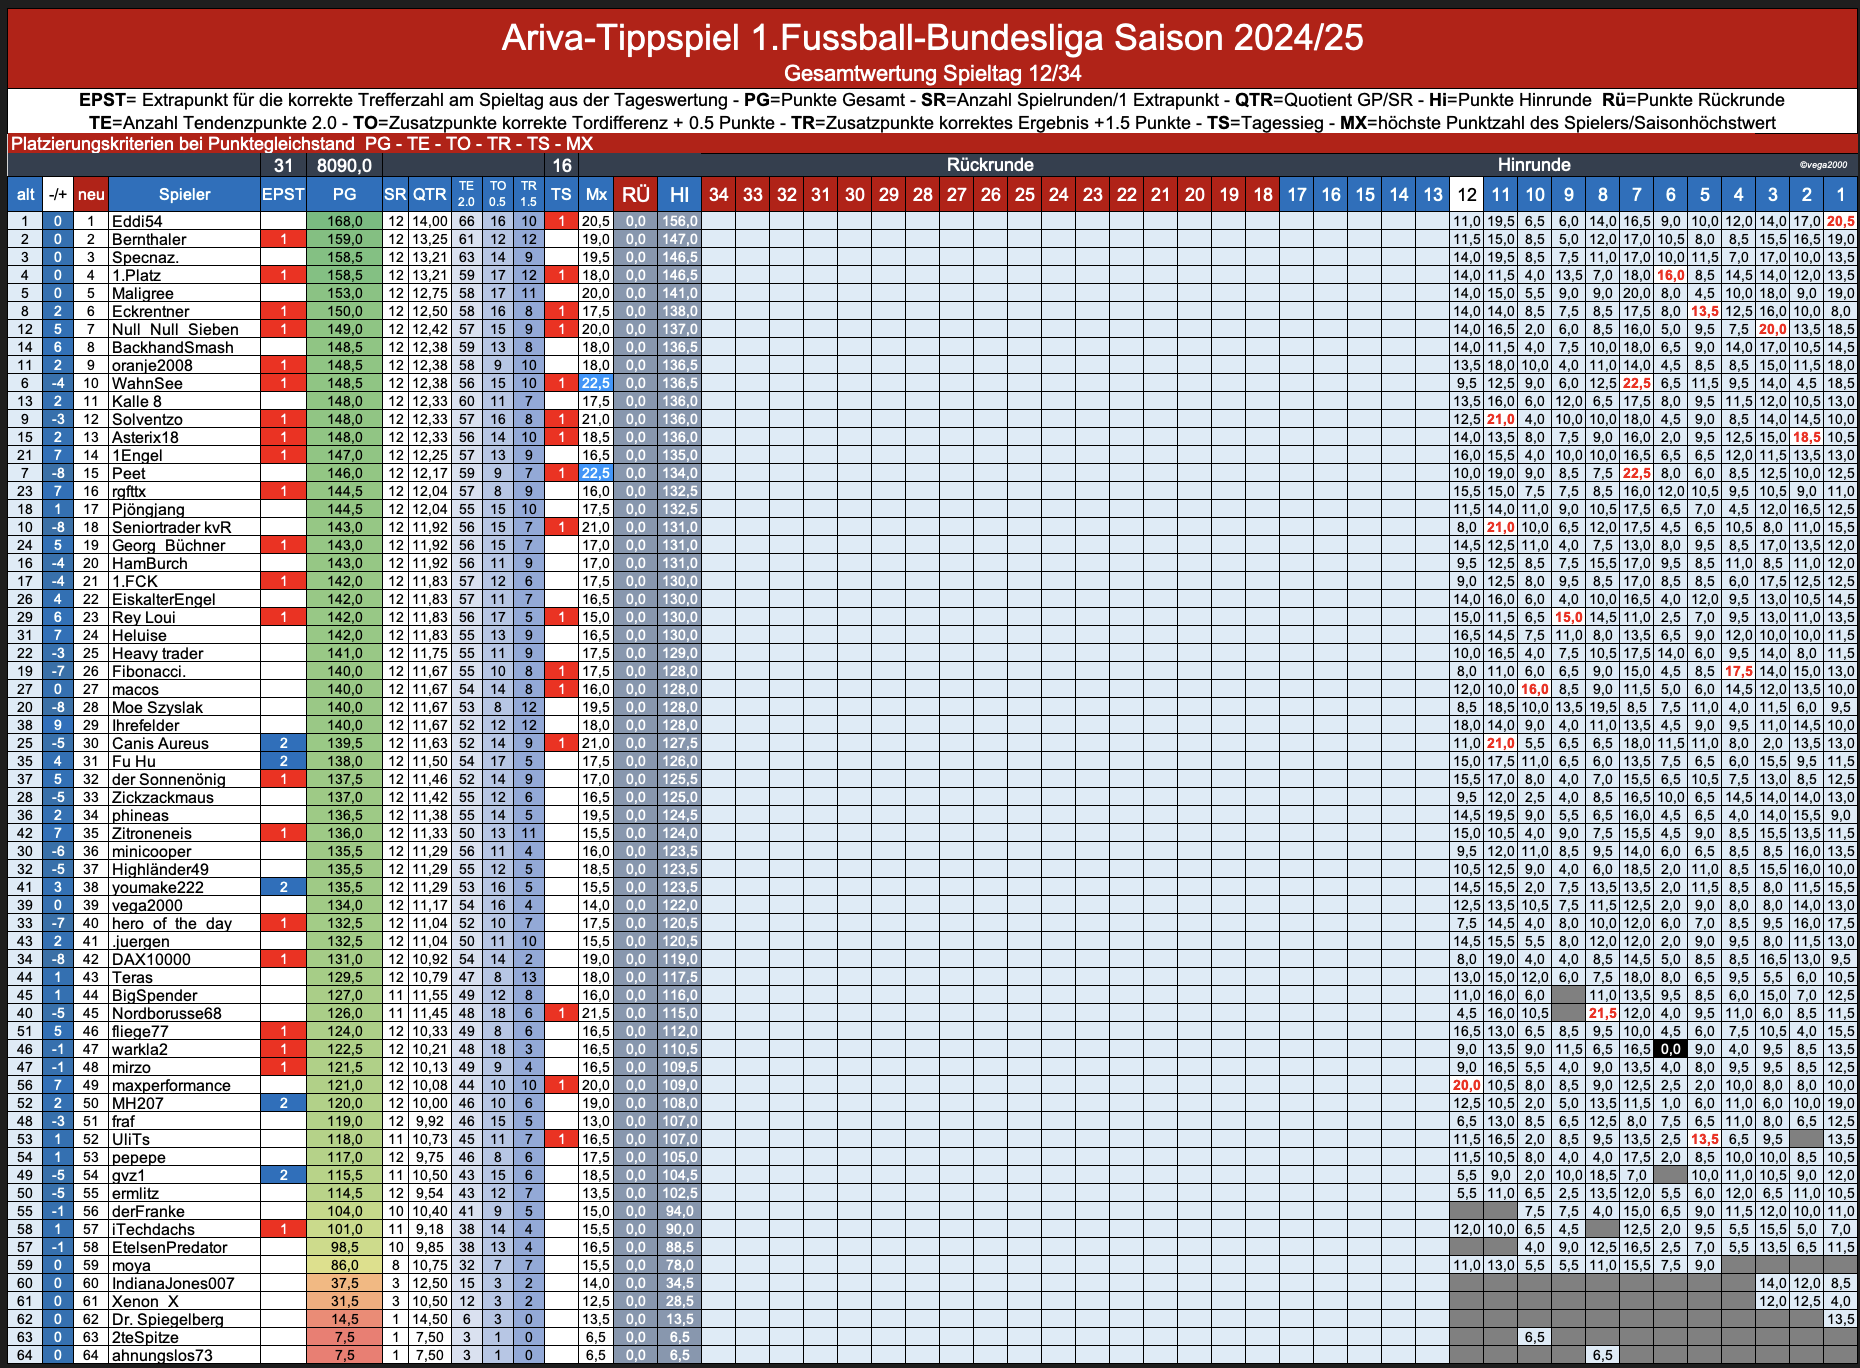Select the red EPST cell for iTechdachs
Screen dimensions: 1860x1368
pyautogui.click(x=283, y=1229)
